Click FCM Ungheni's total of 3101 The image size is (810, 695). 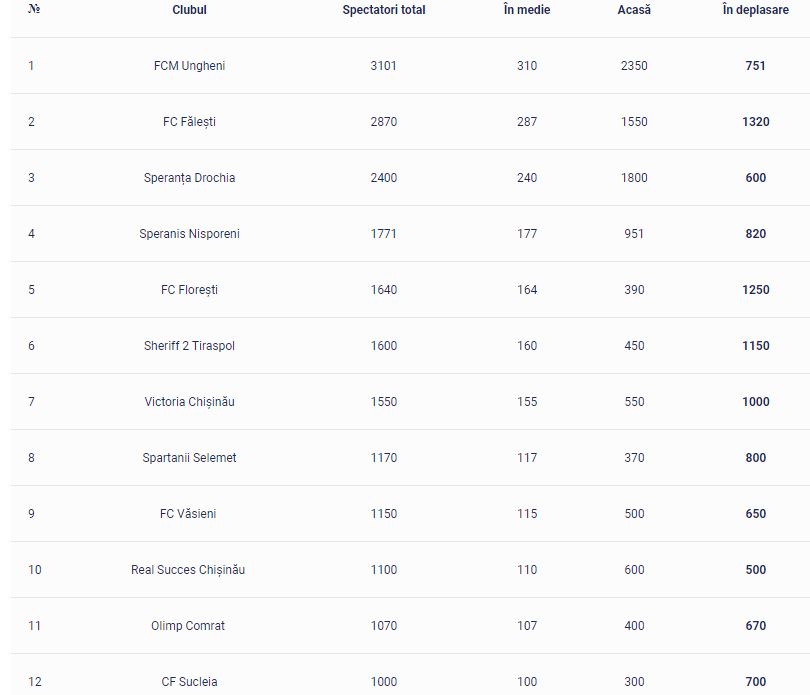pyautogui.click(x=383, y=66)
